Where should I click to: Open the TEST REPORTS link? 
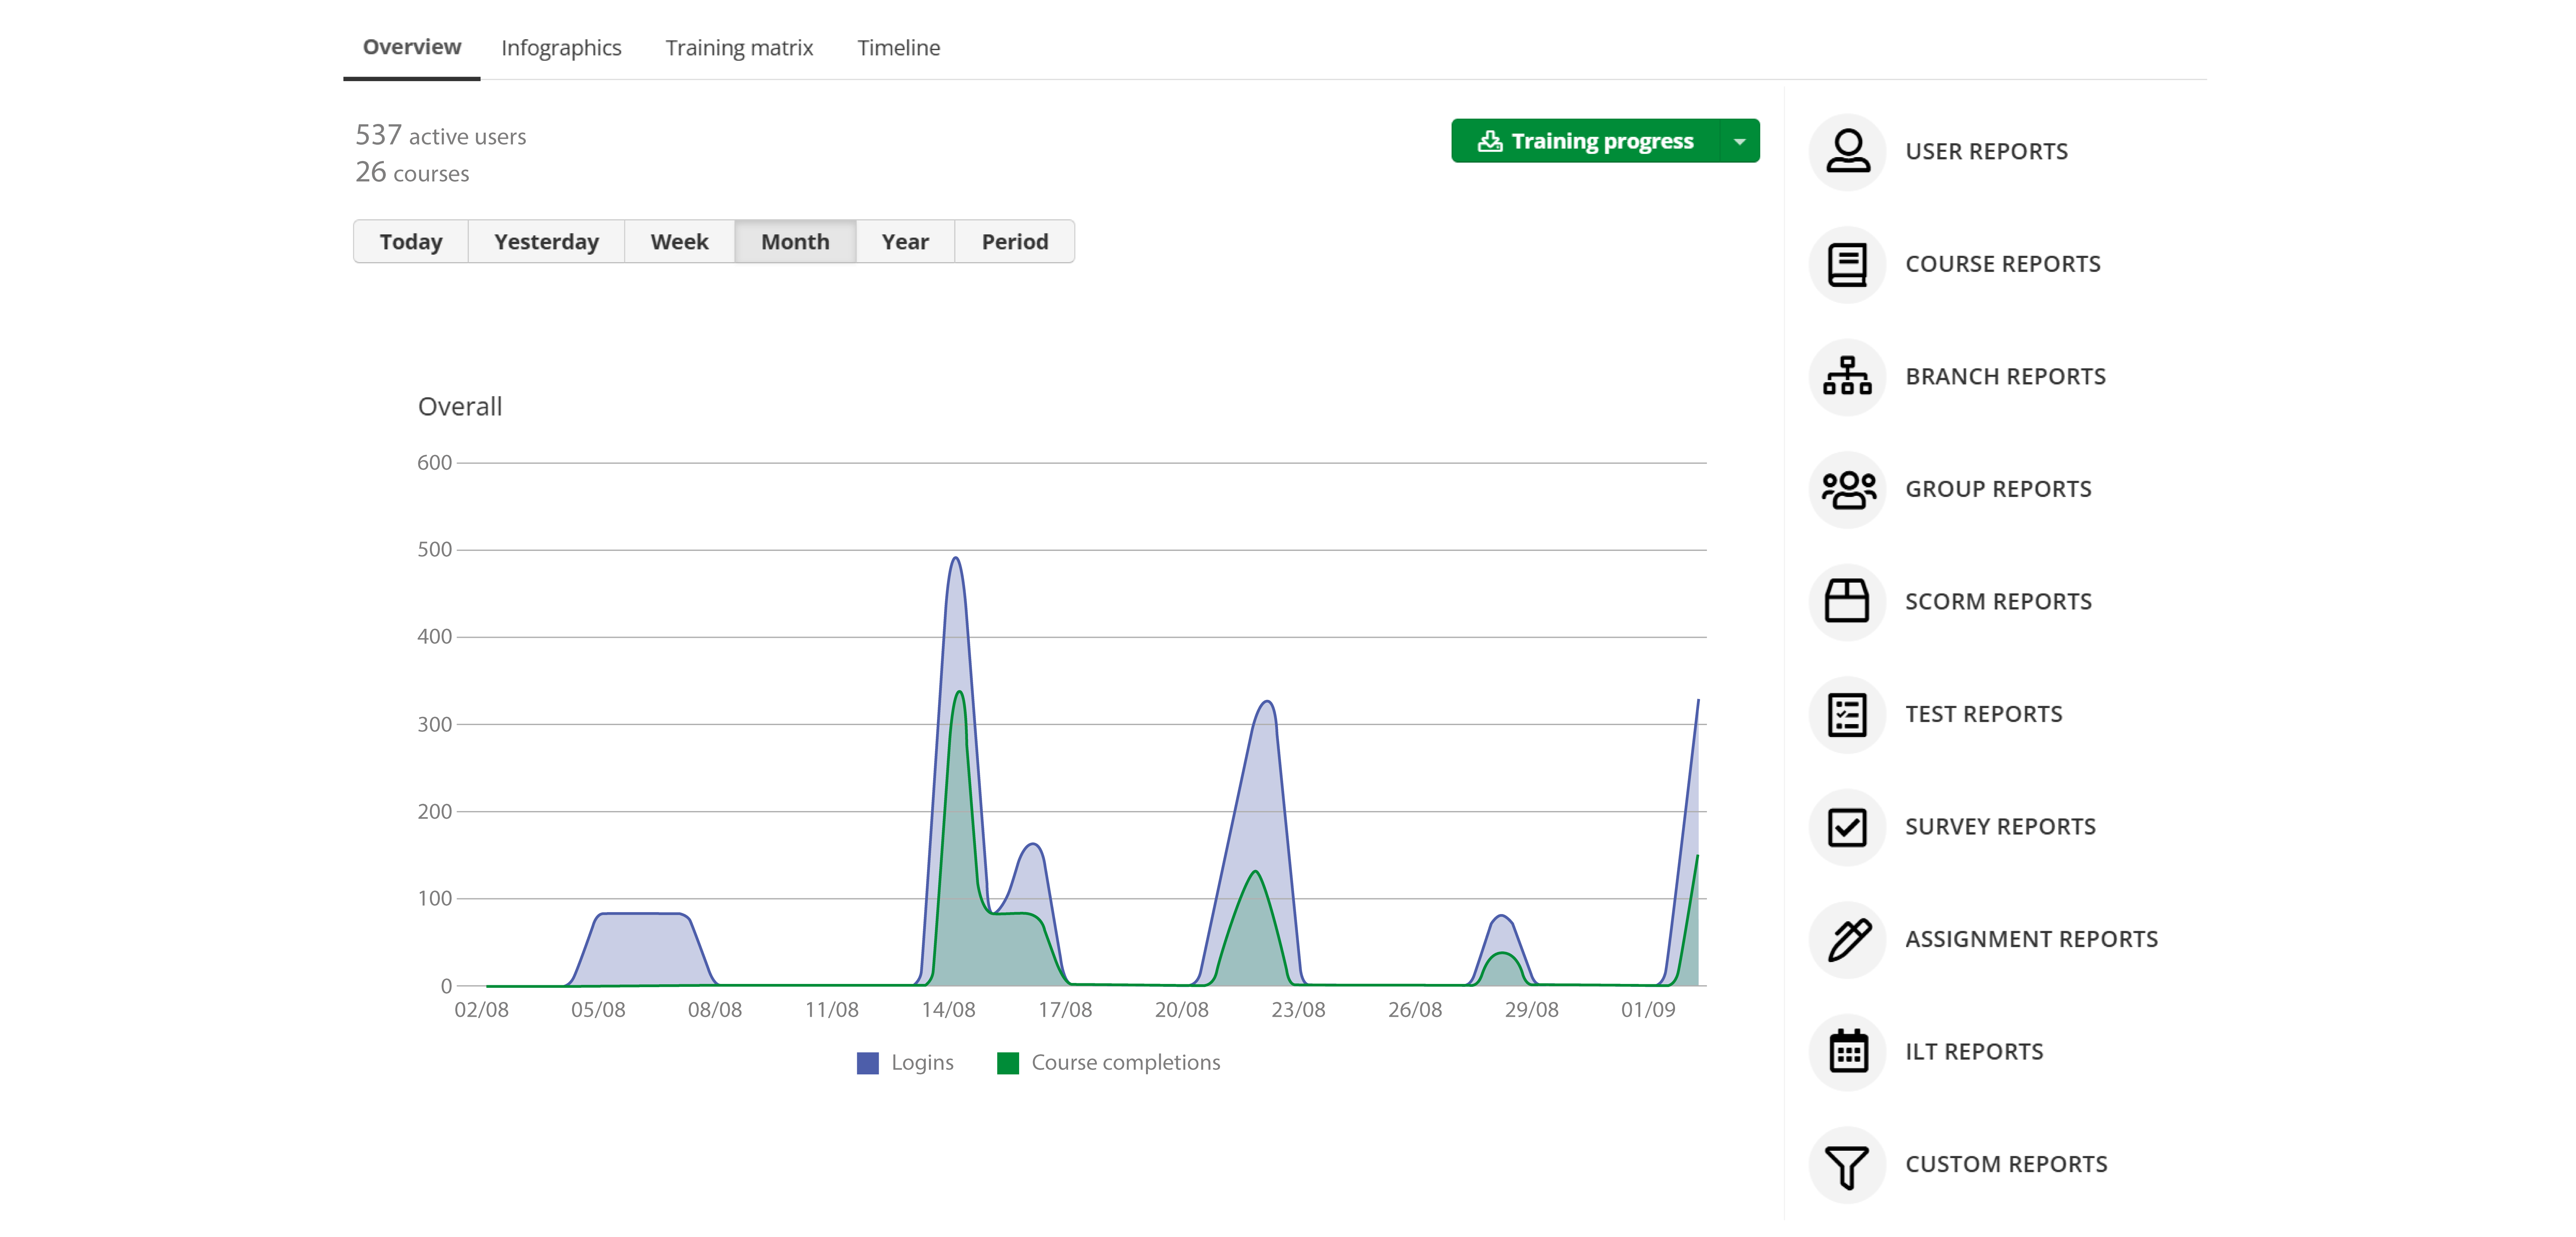click(1984, 714)
